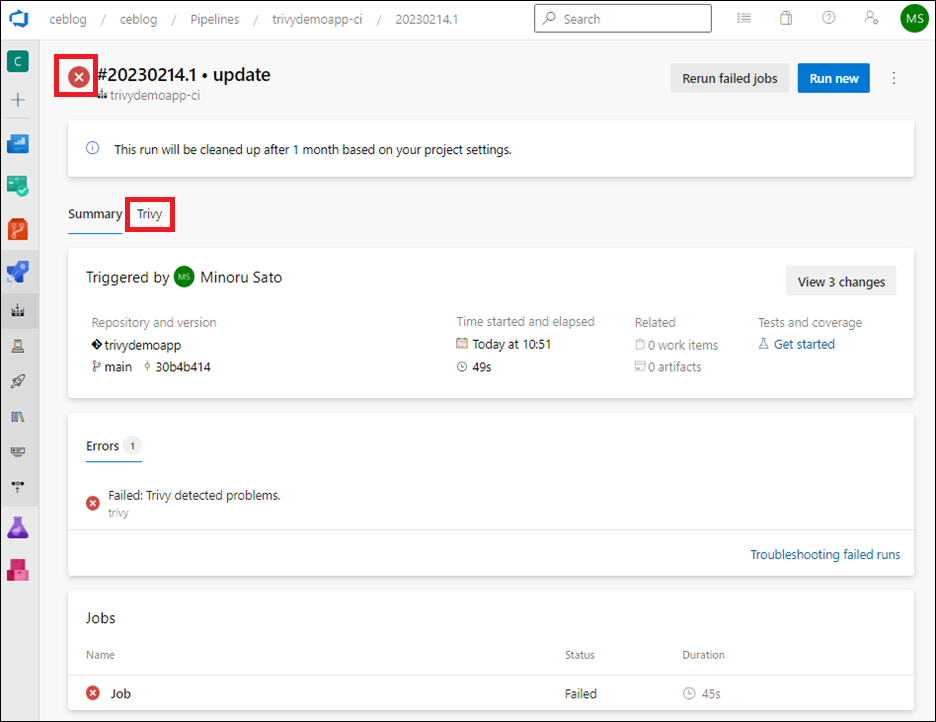Click the Run new button

[x=833, y=78]
